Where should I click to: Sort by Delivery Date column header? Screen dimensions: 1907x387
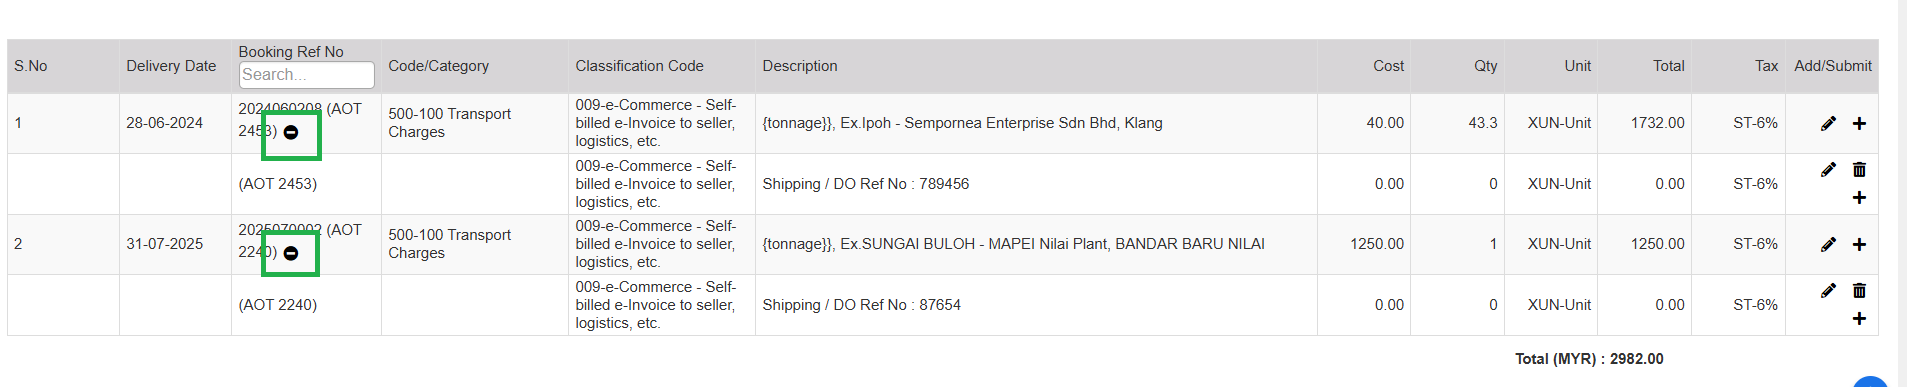[171, 66]
